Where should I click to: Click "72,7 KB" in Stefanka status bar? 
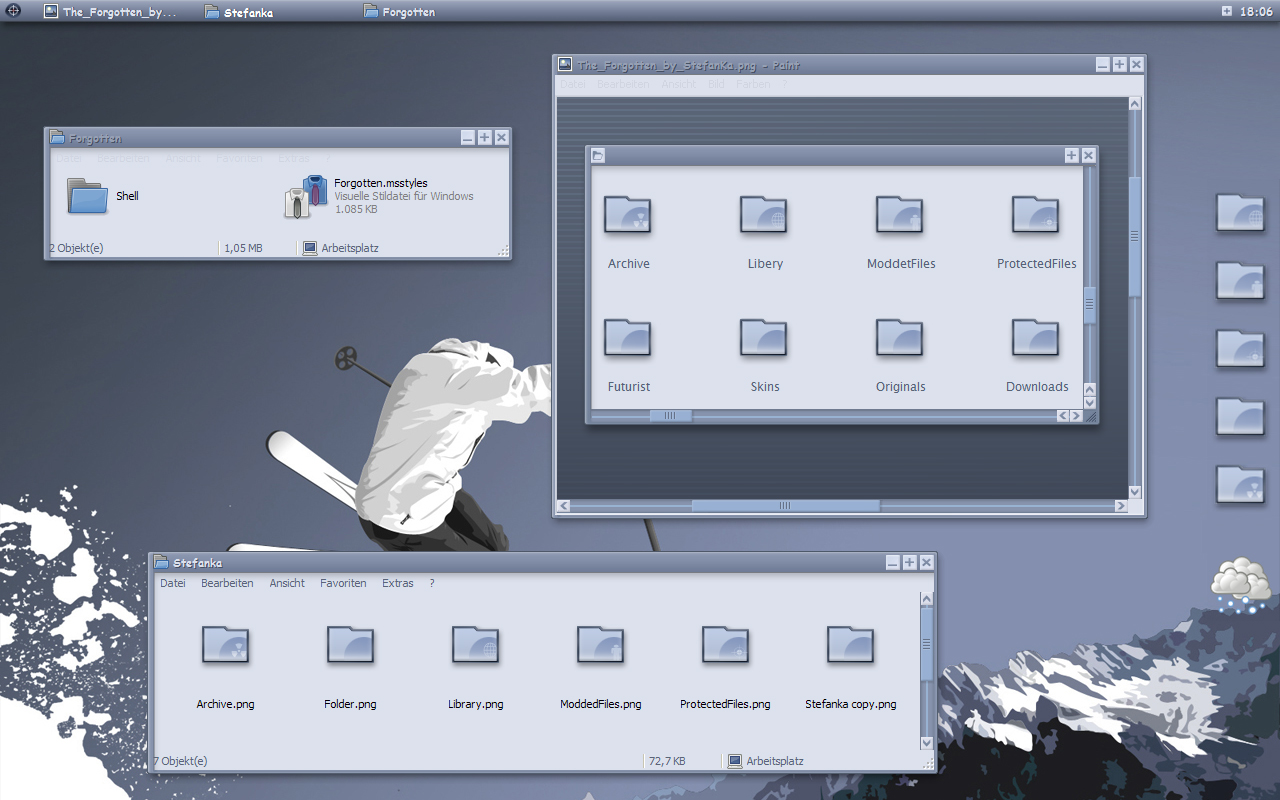[667, 761]
